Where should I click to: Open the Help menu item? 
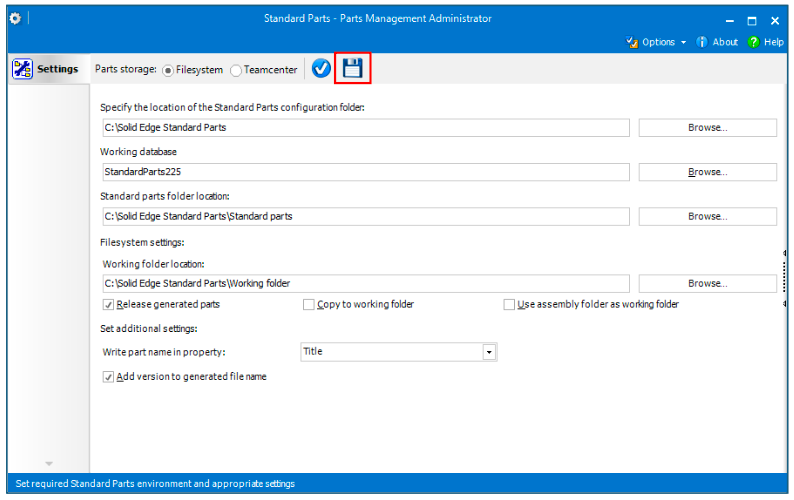[x=774, y=42]
